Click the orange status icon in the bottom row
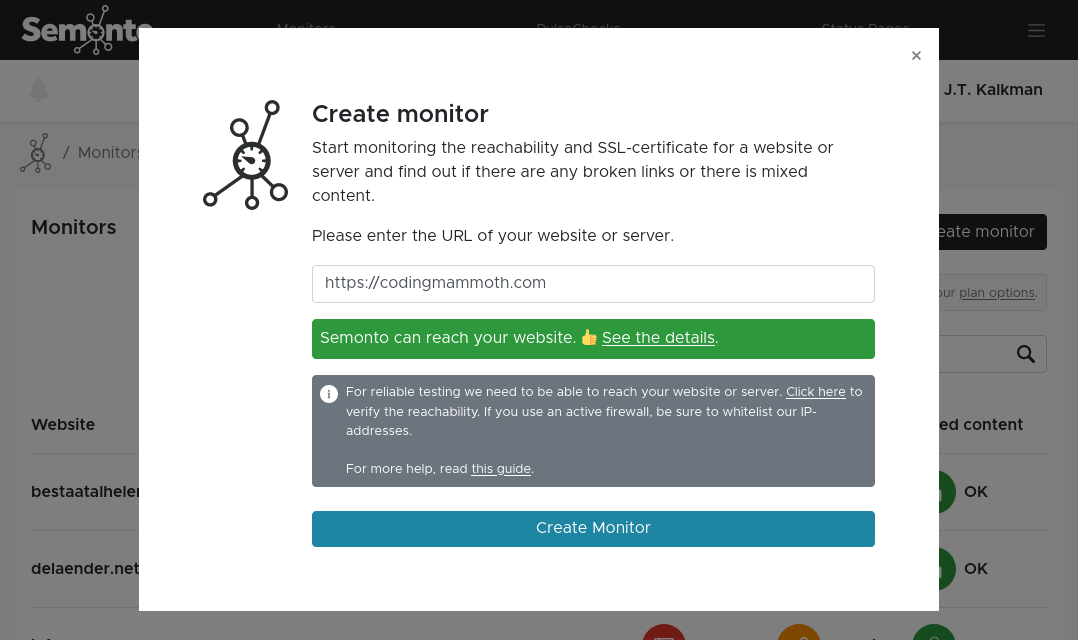Viewport: 1078px width, 640px height. (x=798, y=633)
